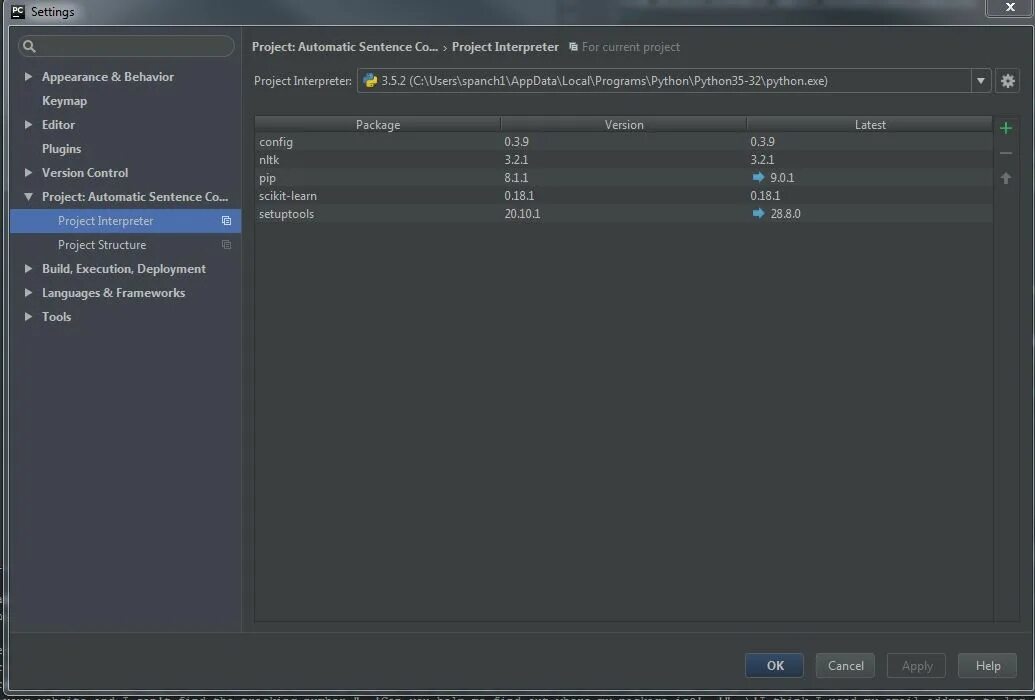Click the OK button
Viewport: 1035px width, 700px height.
tap(774, 666)
